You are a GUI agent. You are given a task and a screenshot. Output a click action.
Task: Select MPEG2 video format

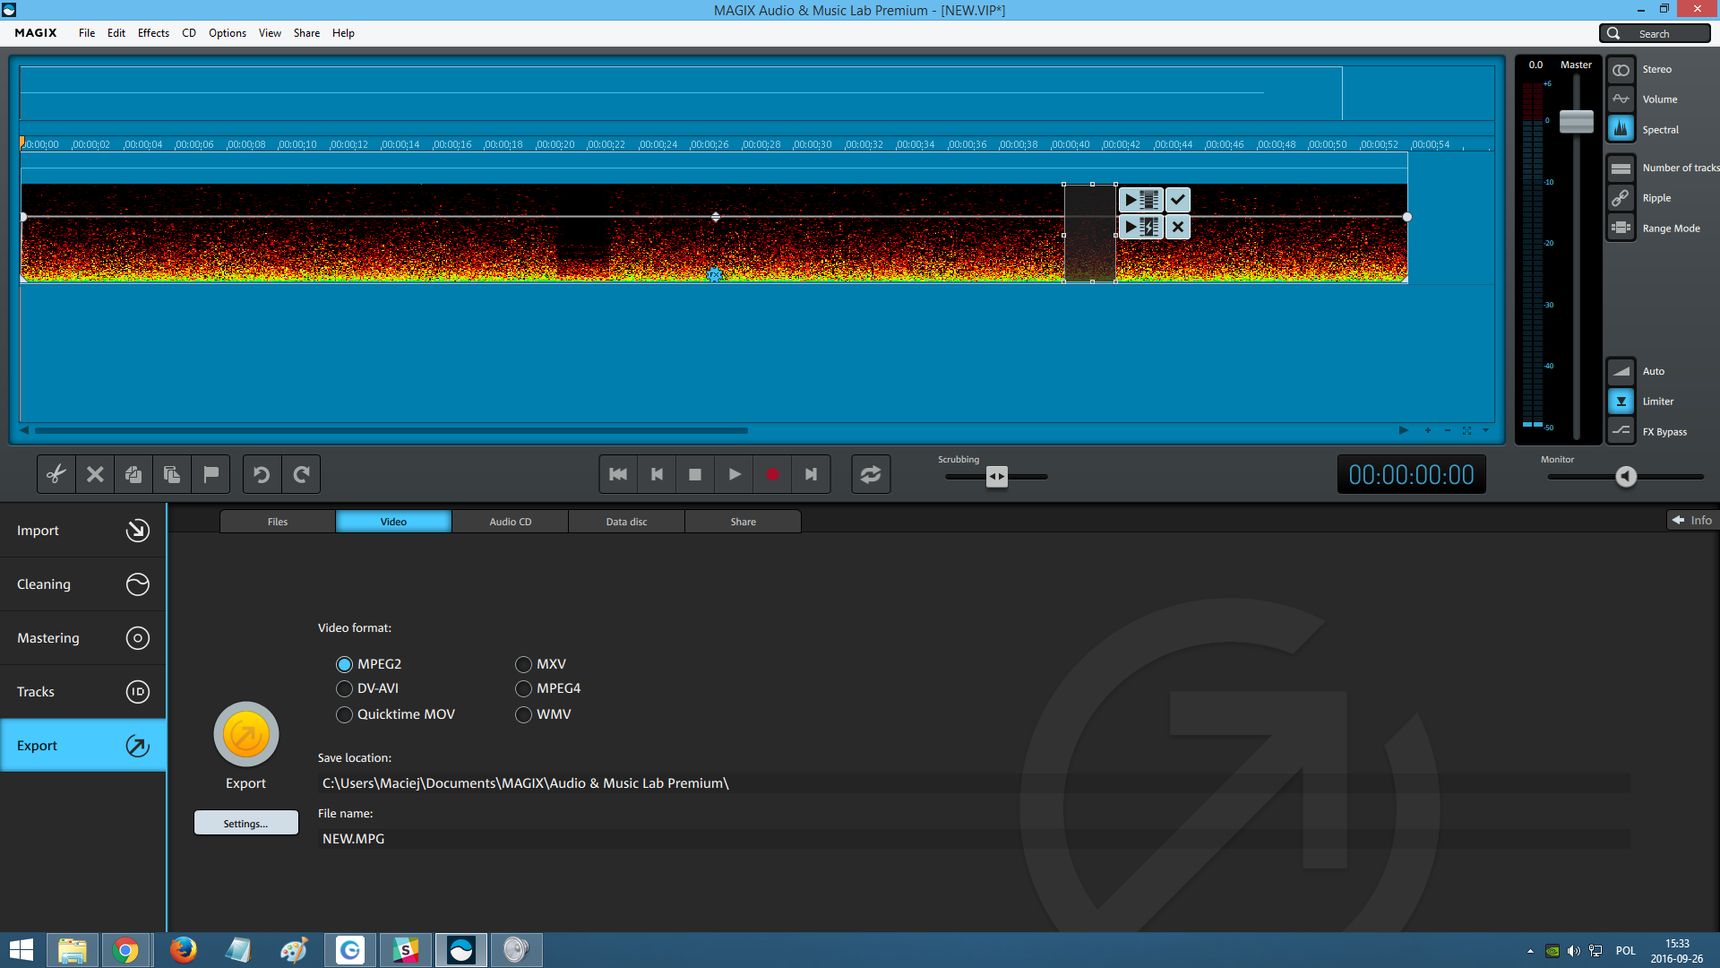pos(344,664)
